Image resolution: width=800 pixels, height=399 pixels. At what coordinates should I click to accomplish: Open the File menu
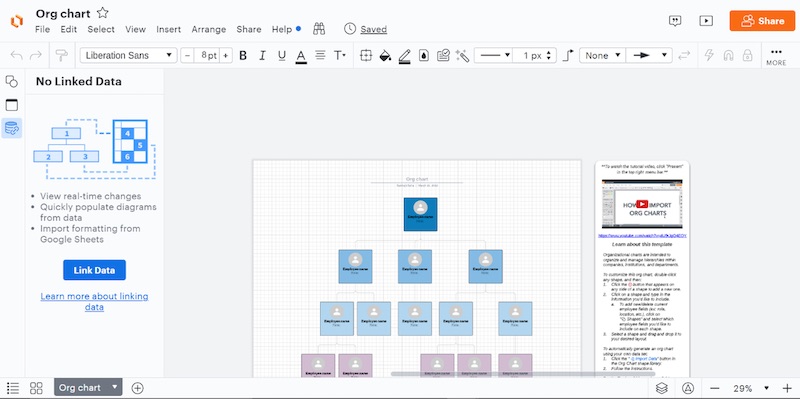(42, 30)
